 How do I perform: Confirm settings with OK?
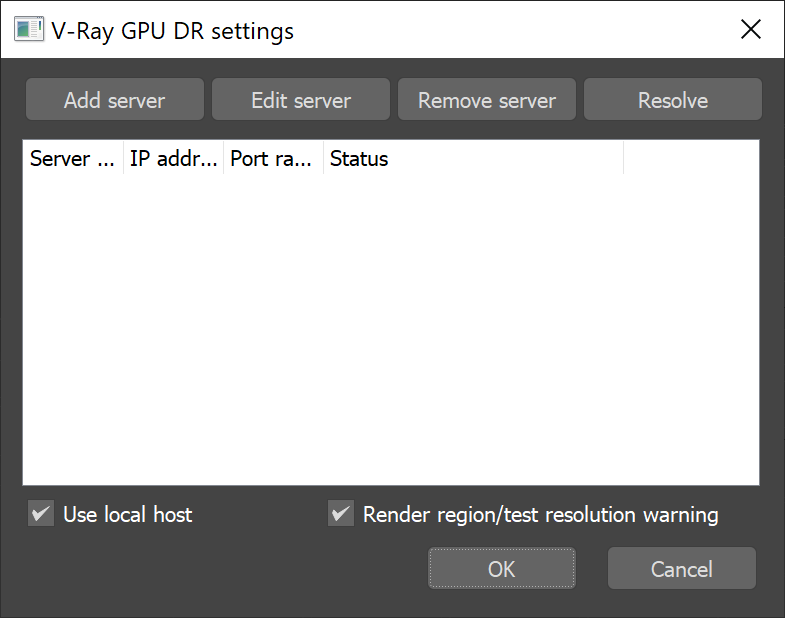[502, 568]
